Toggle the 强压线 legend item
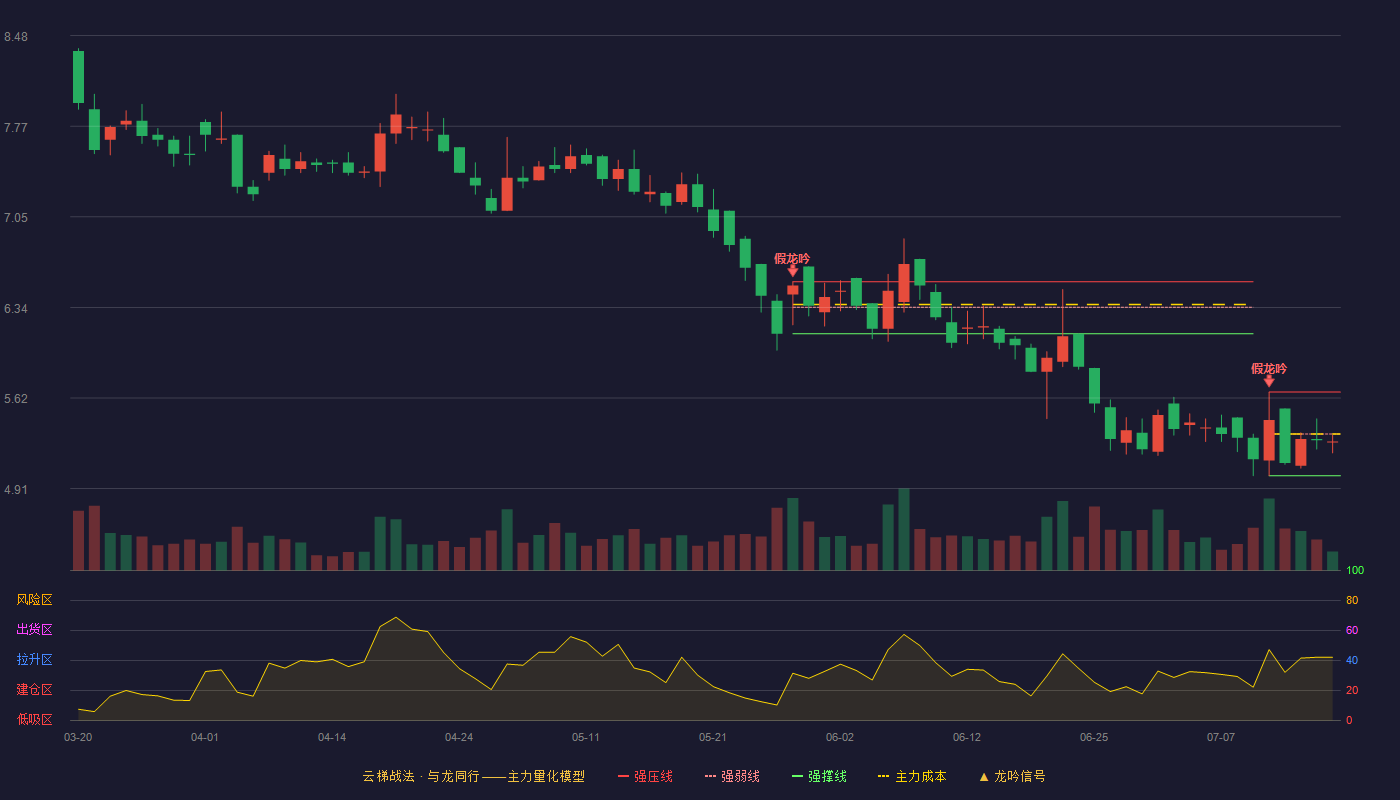 pyautogui.click(x=645, y=776)
